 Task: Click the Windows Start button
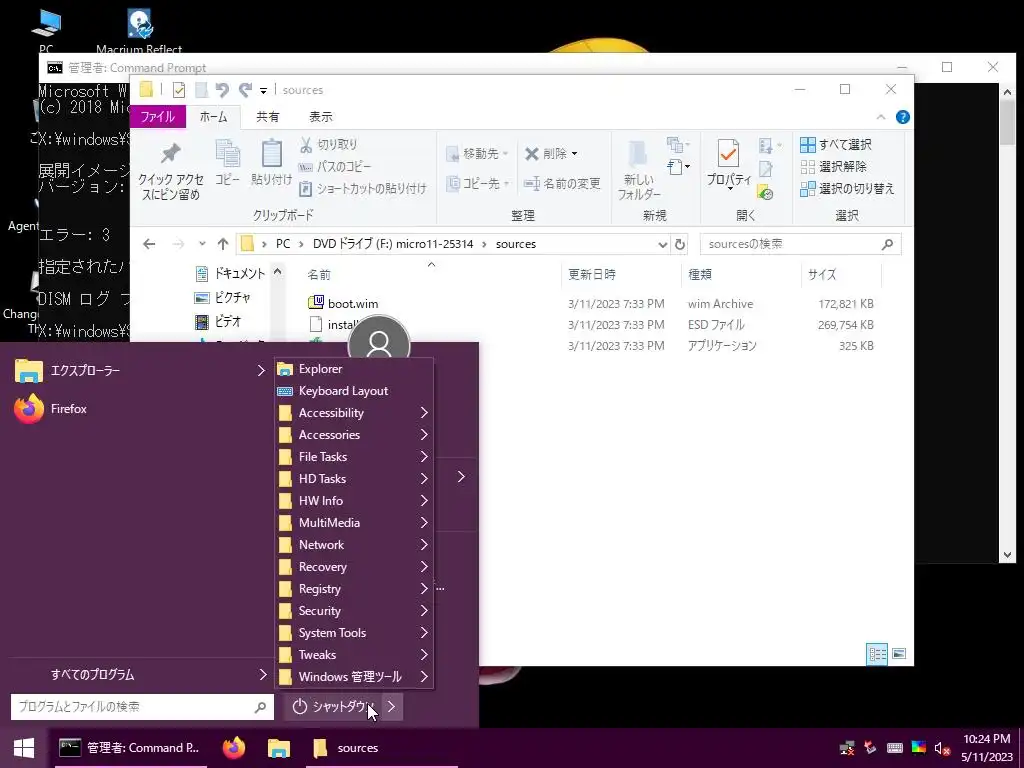24,748
